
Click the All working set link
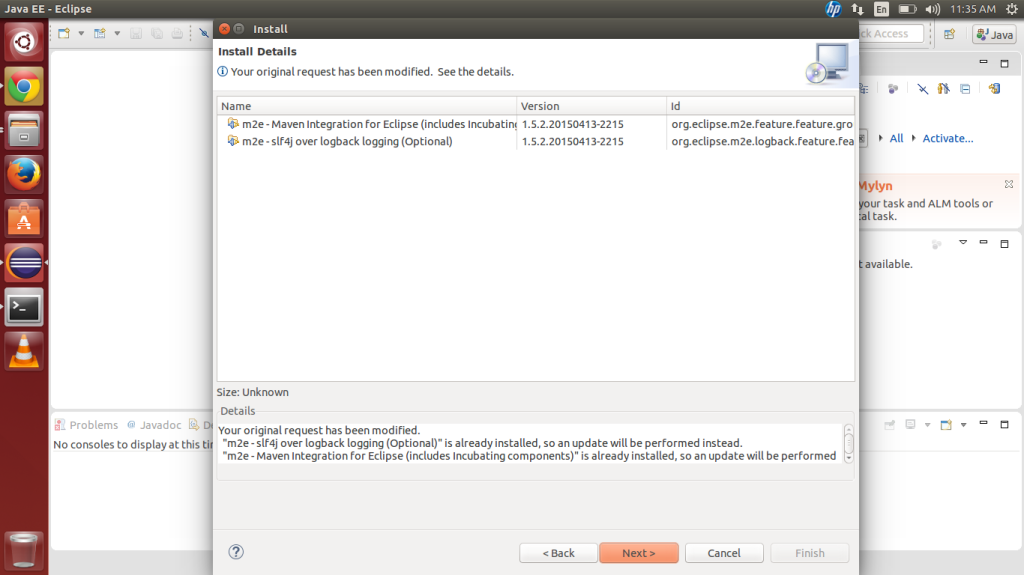coord(896,139)
